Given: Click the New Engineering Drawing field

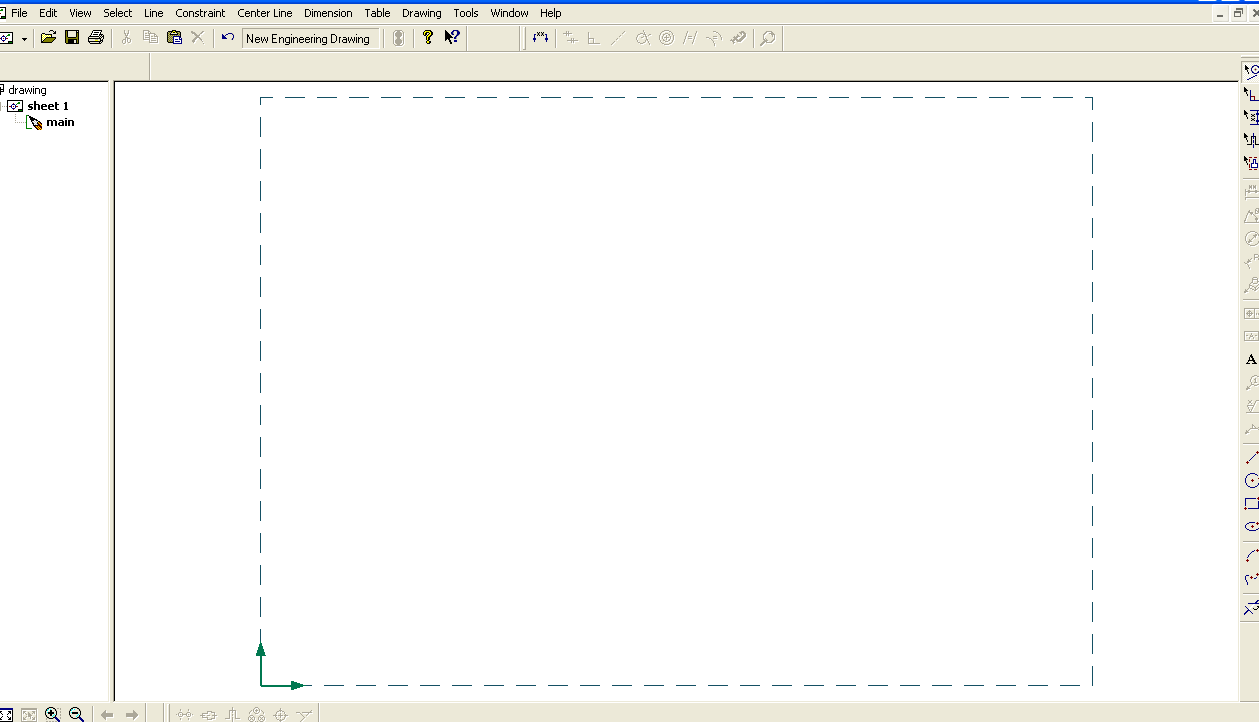Looking at the screenshot, I should tap(310, 38).
